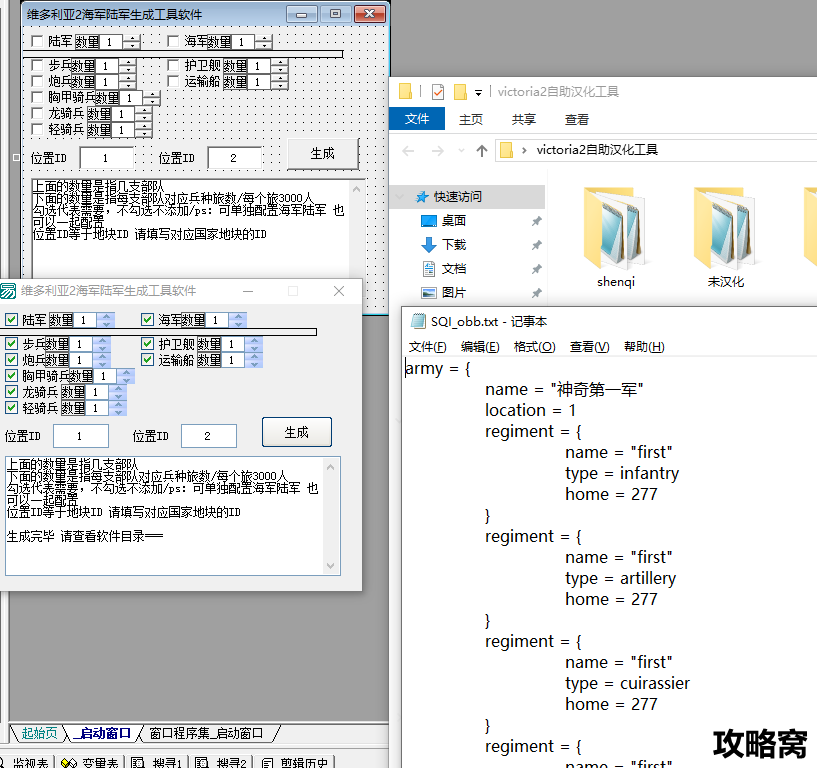Open the 主页 ribbon tab in Explorer
This screenshot has width=817, height=768.
coord(471,119)
